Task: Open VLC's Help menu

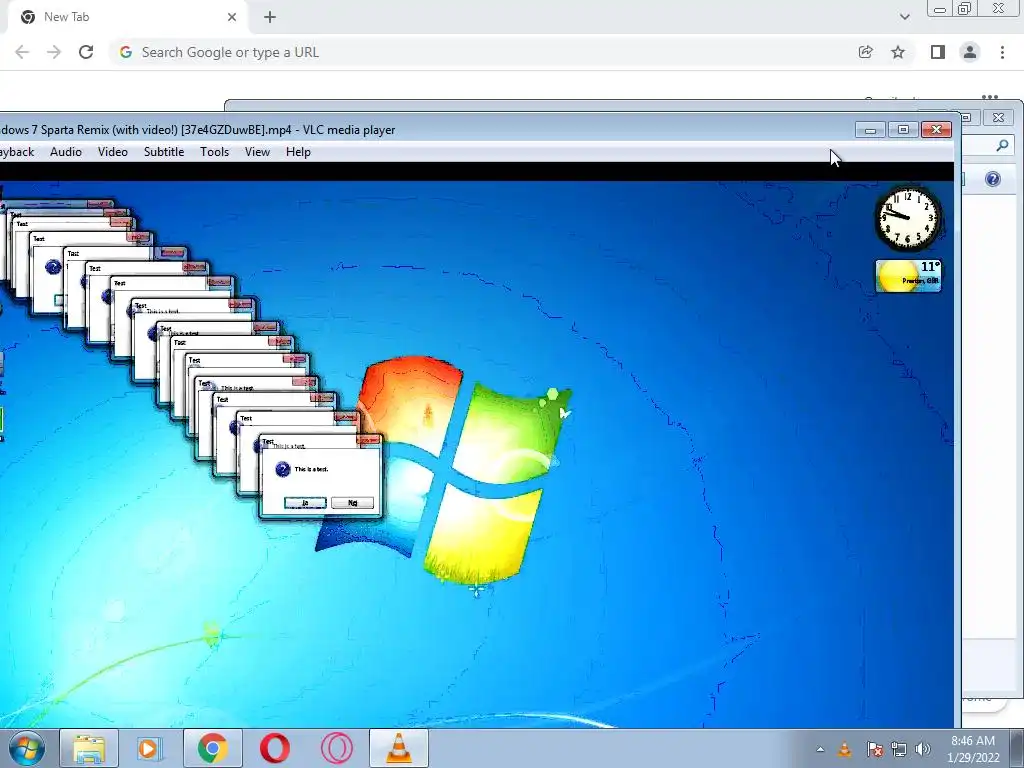Action: pyautogui.click(x=298, y=152)
